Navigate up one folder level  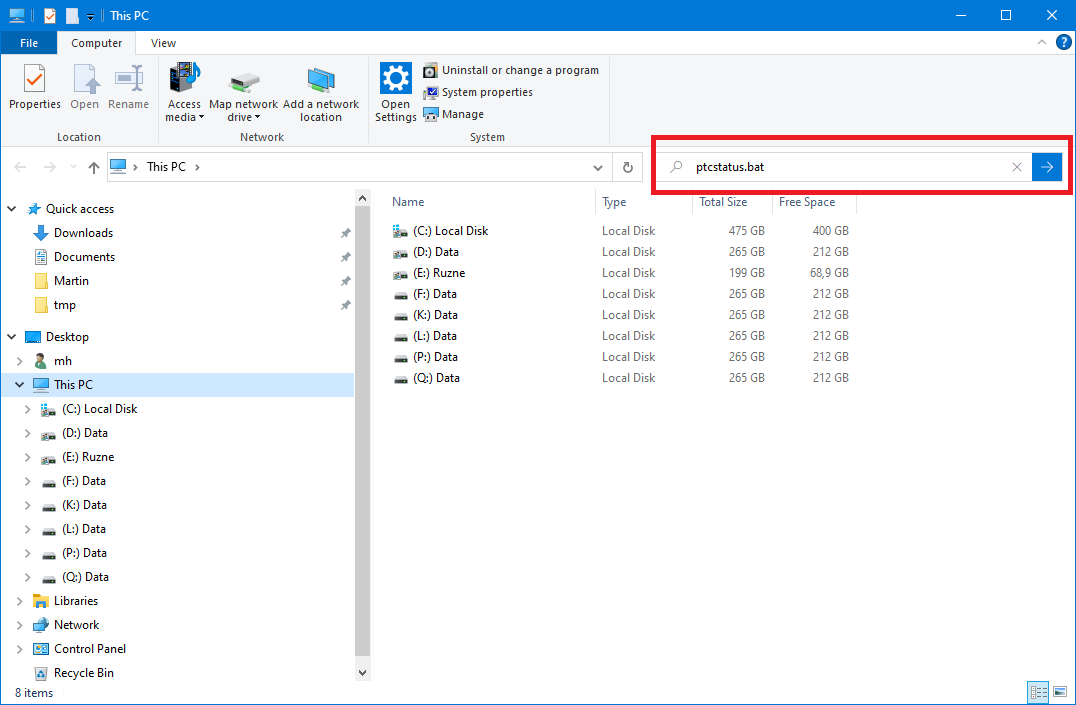point(93,167)
